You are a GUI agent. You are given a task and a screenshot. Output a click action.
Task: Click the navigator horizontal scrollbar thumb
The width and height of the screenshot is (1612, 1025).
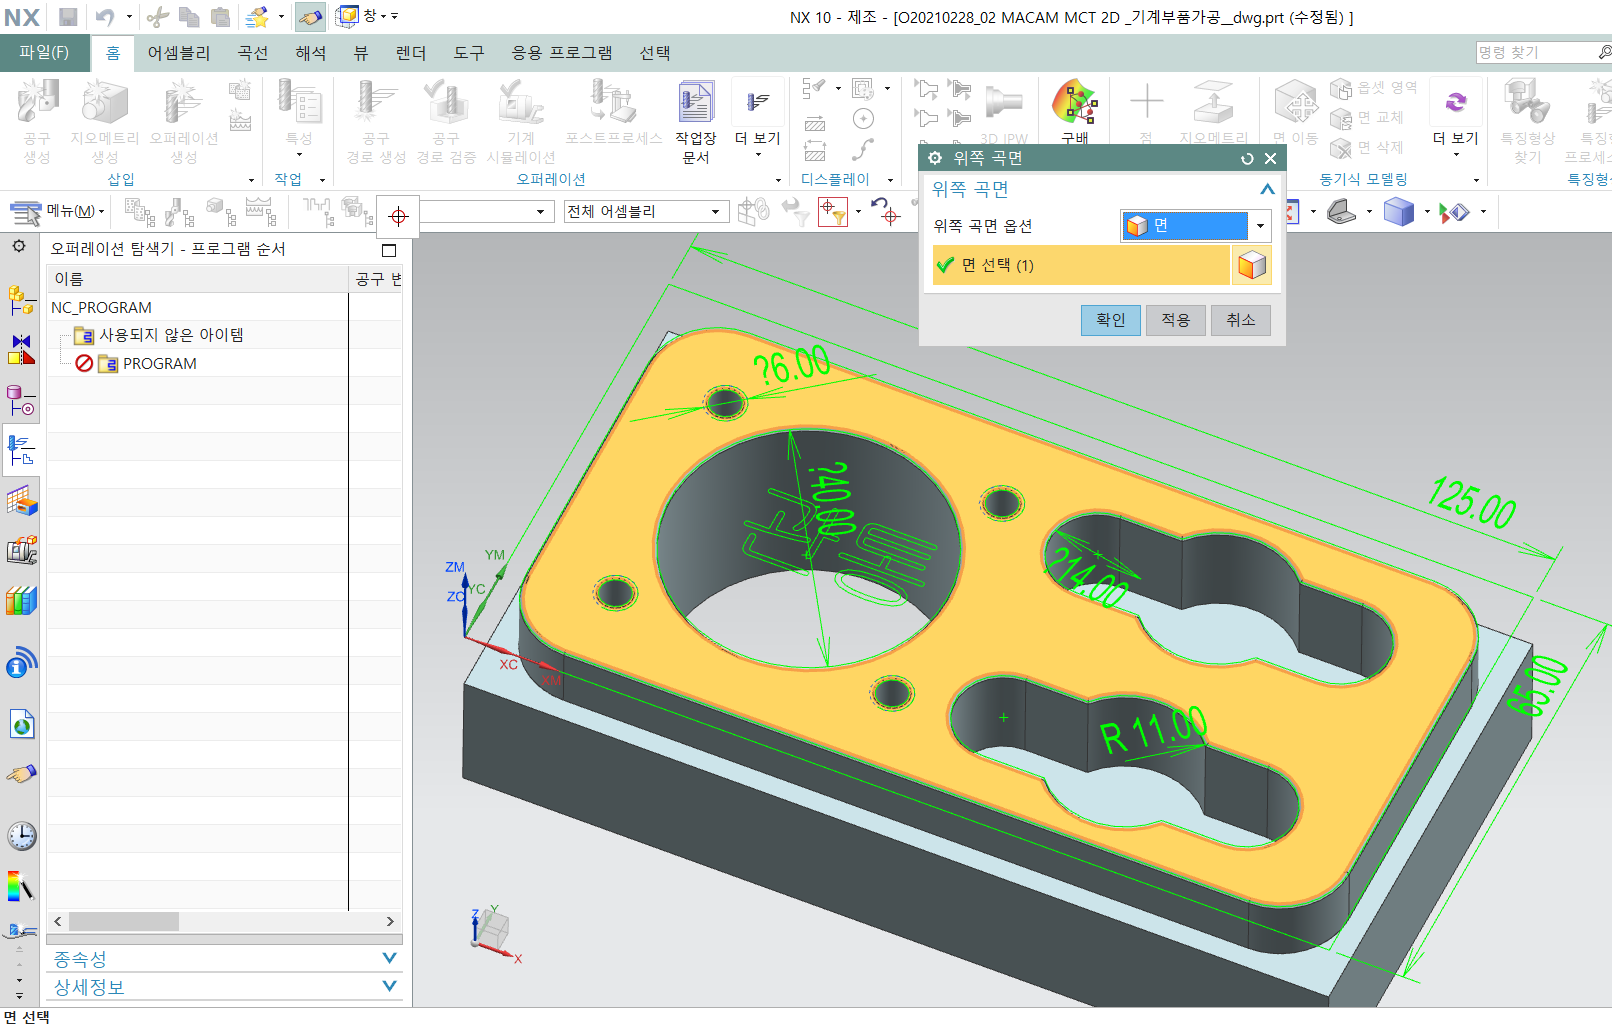point(124,921)
